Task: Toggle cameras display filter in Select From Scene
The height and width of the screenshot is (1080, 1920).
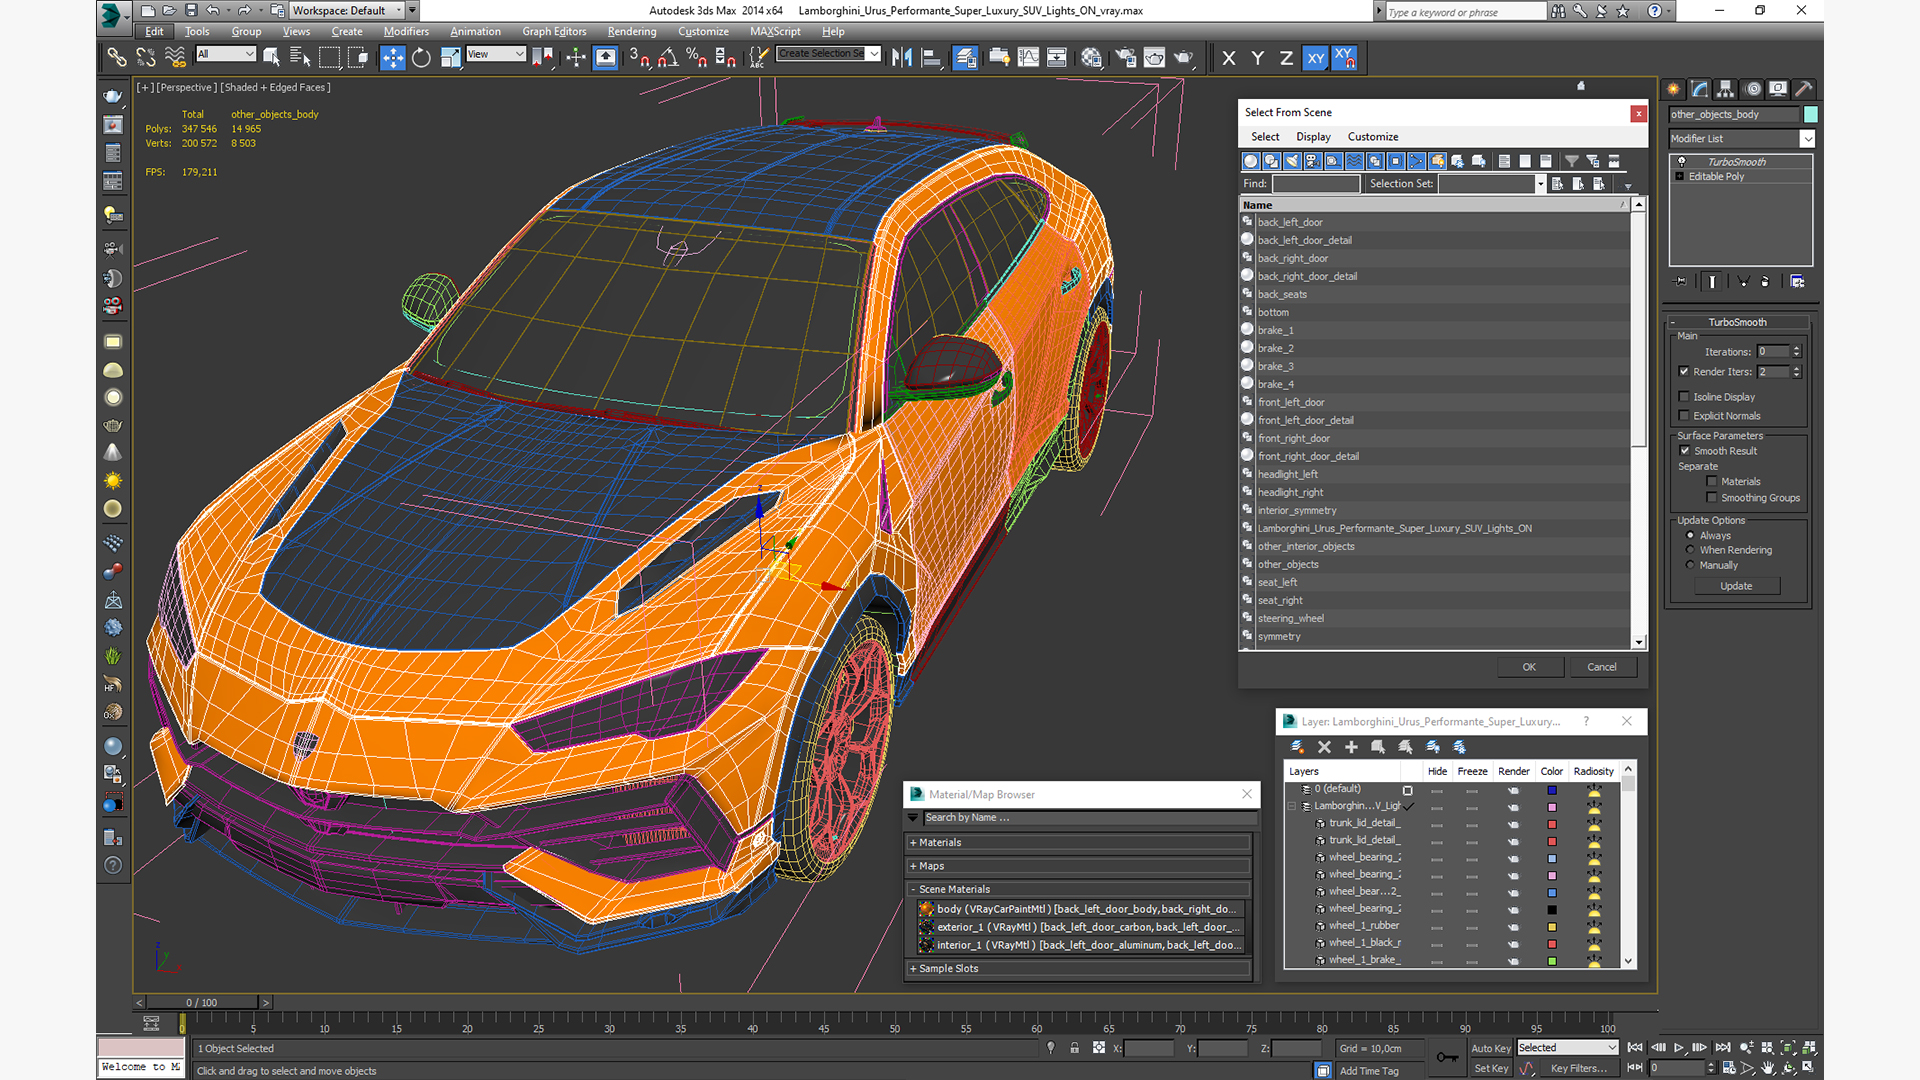Action: pos(1312,161)
